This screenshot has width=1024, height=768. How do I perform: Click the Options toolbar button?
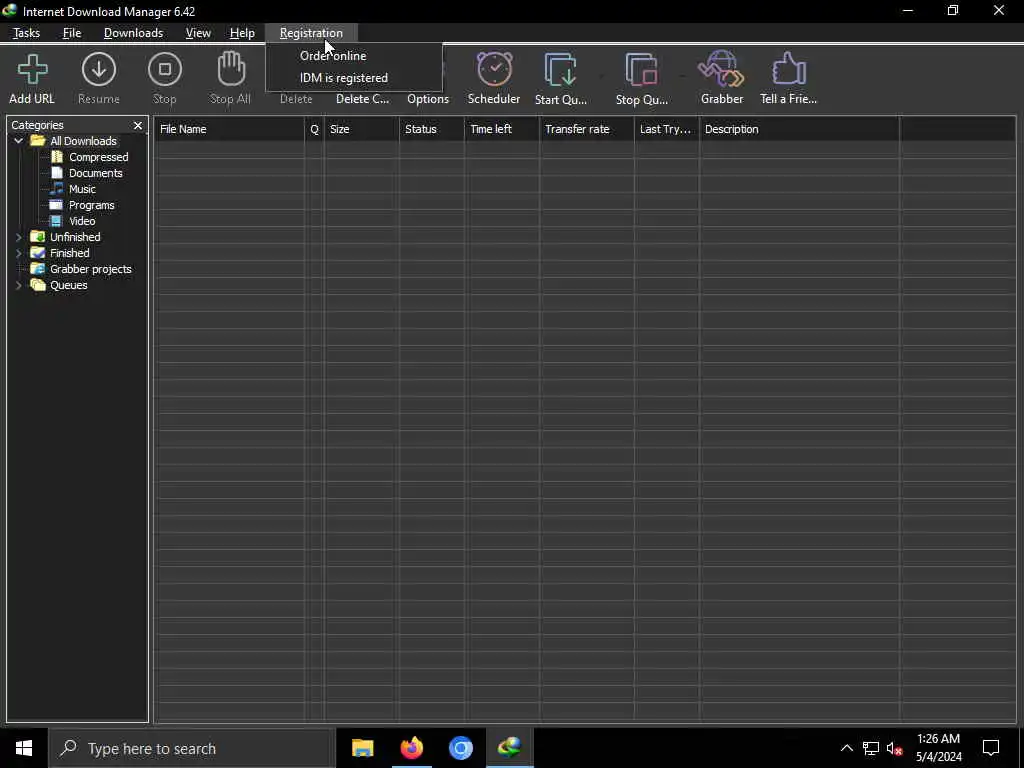428,99
